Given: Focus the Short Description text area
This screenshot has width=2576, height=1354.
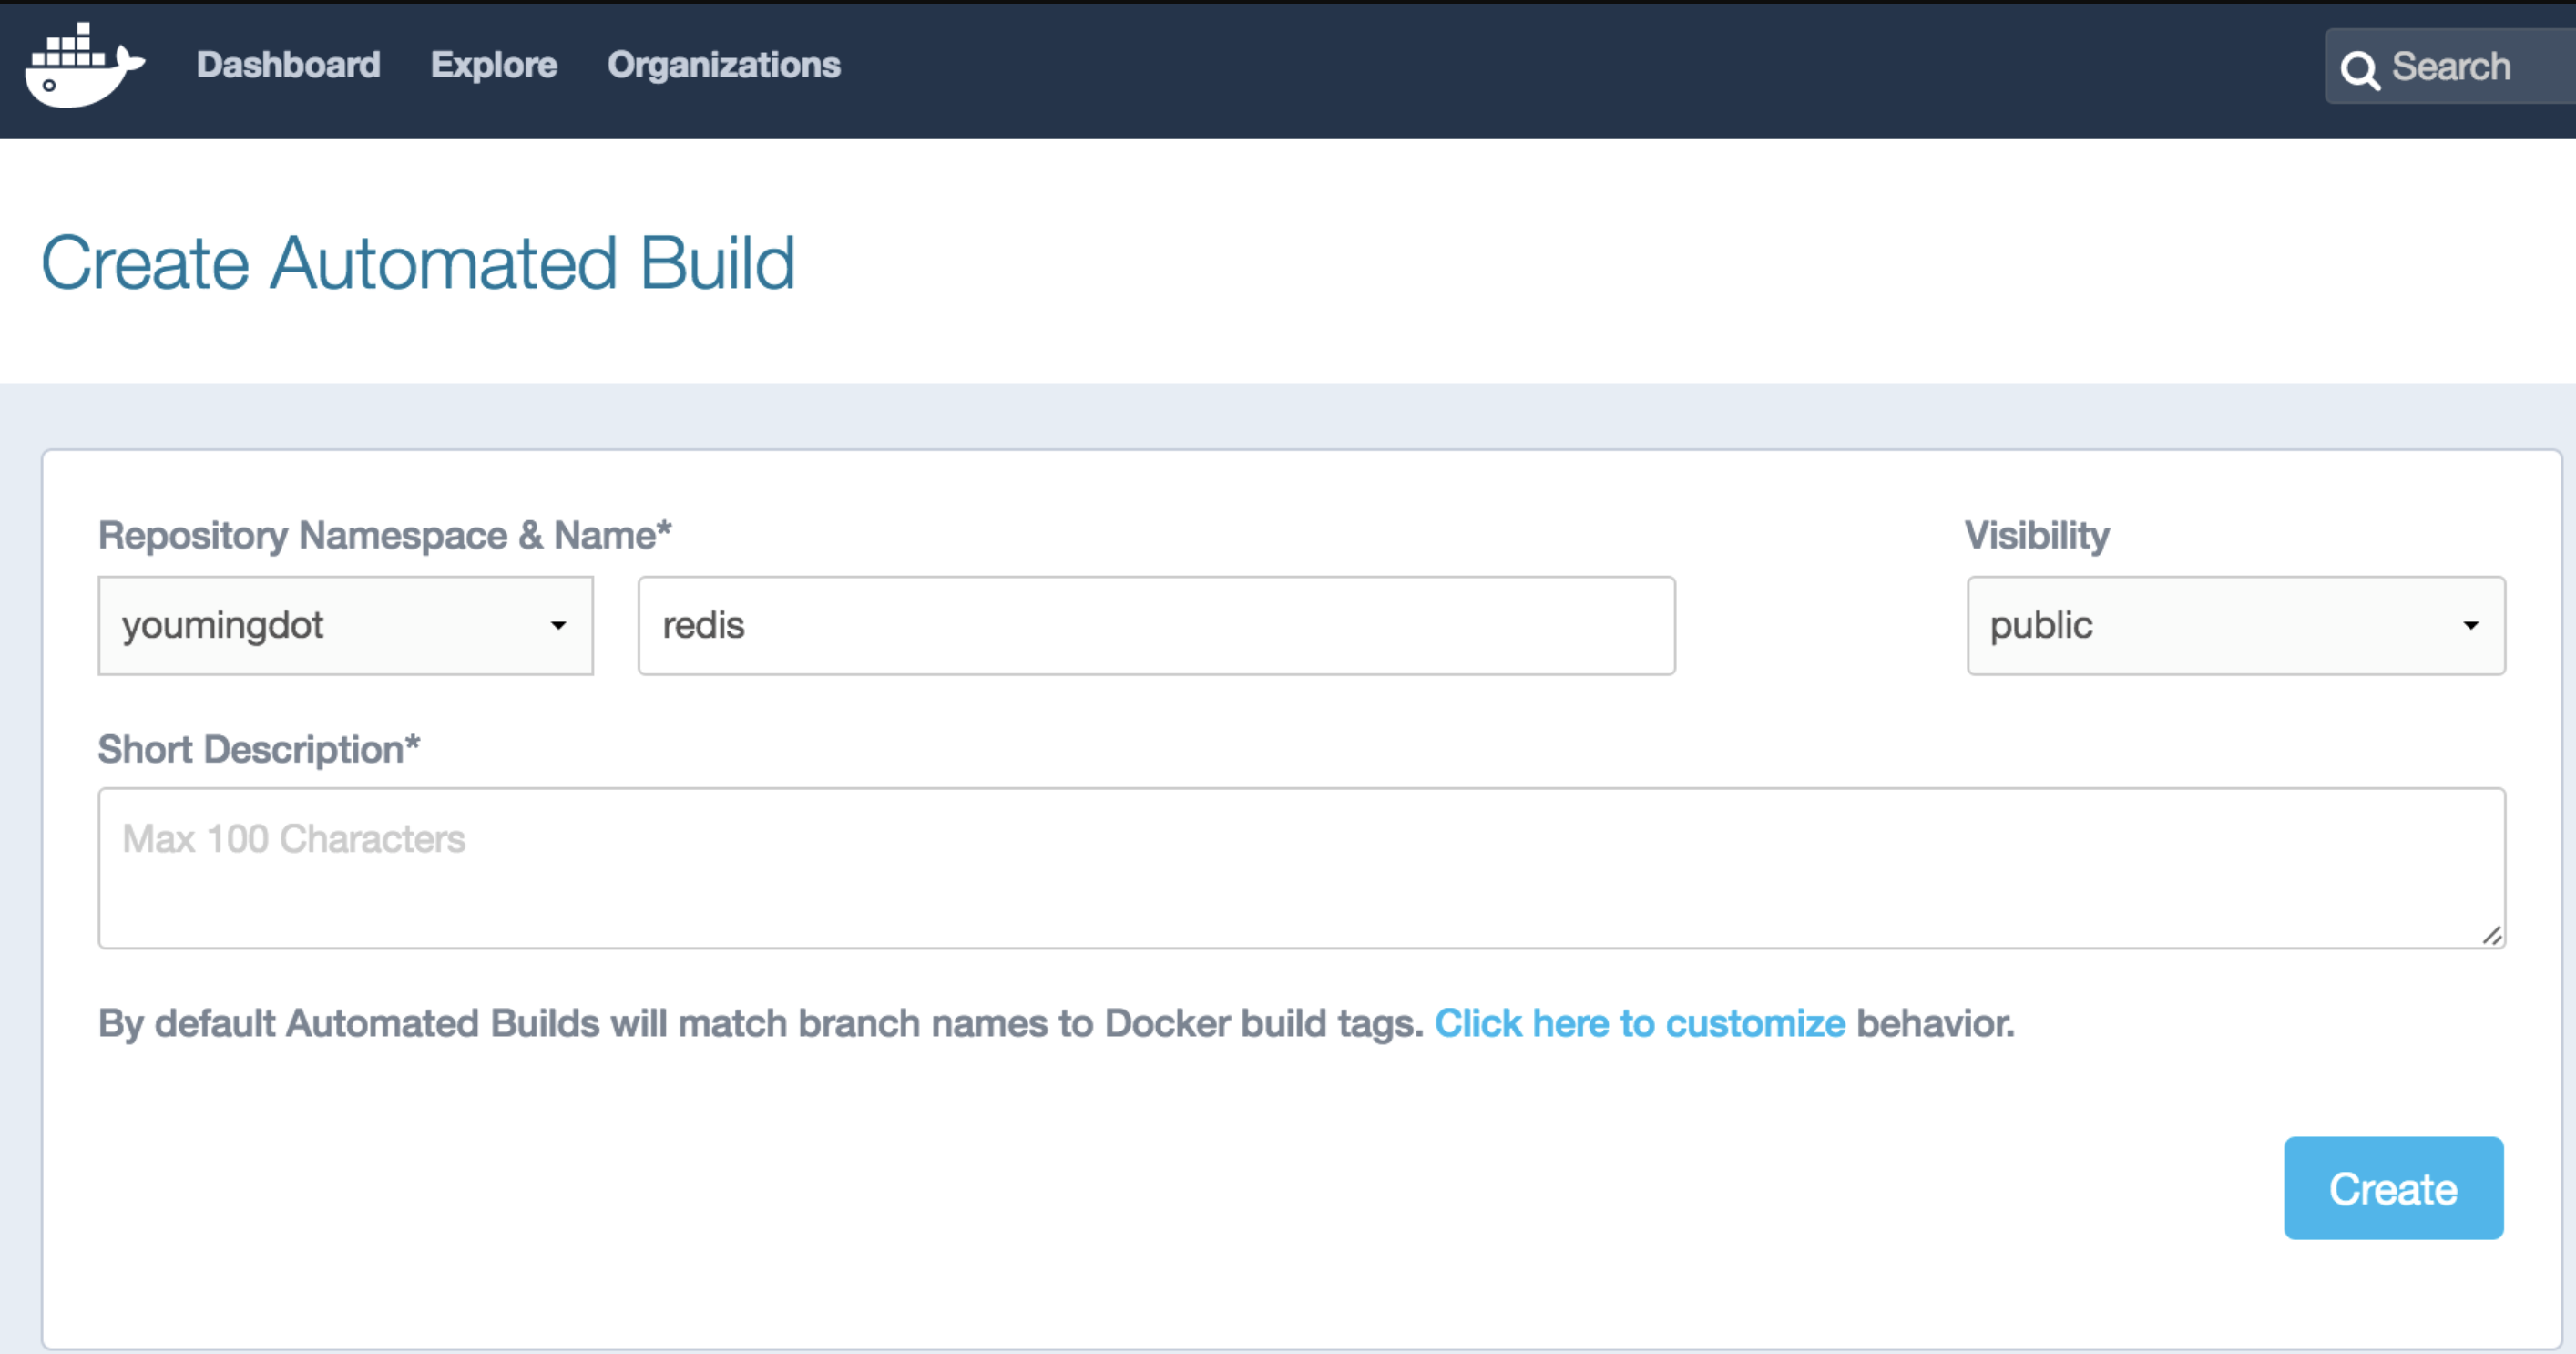Looking at the screenshot, I should click(1300, 868).
